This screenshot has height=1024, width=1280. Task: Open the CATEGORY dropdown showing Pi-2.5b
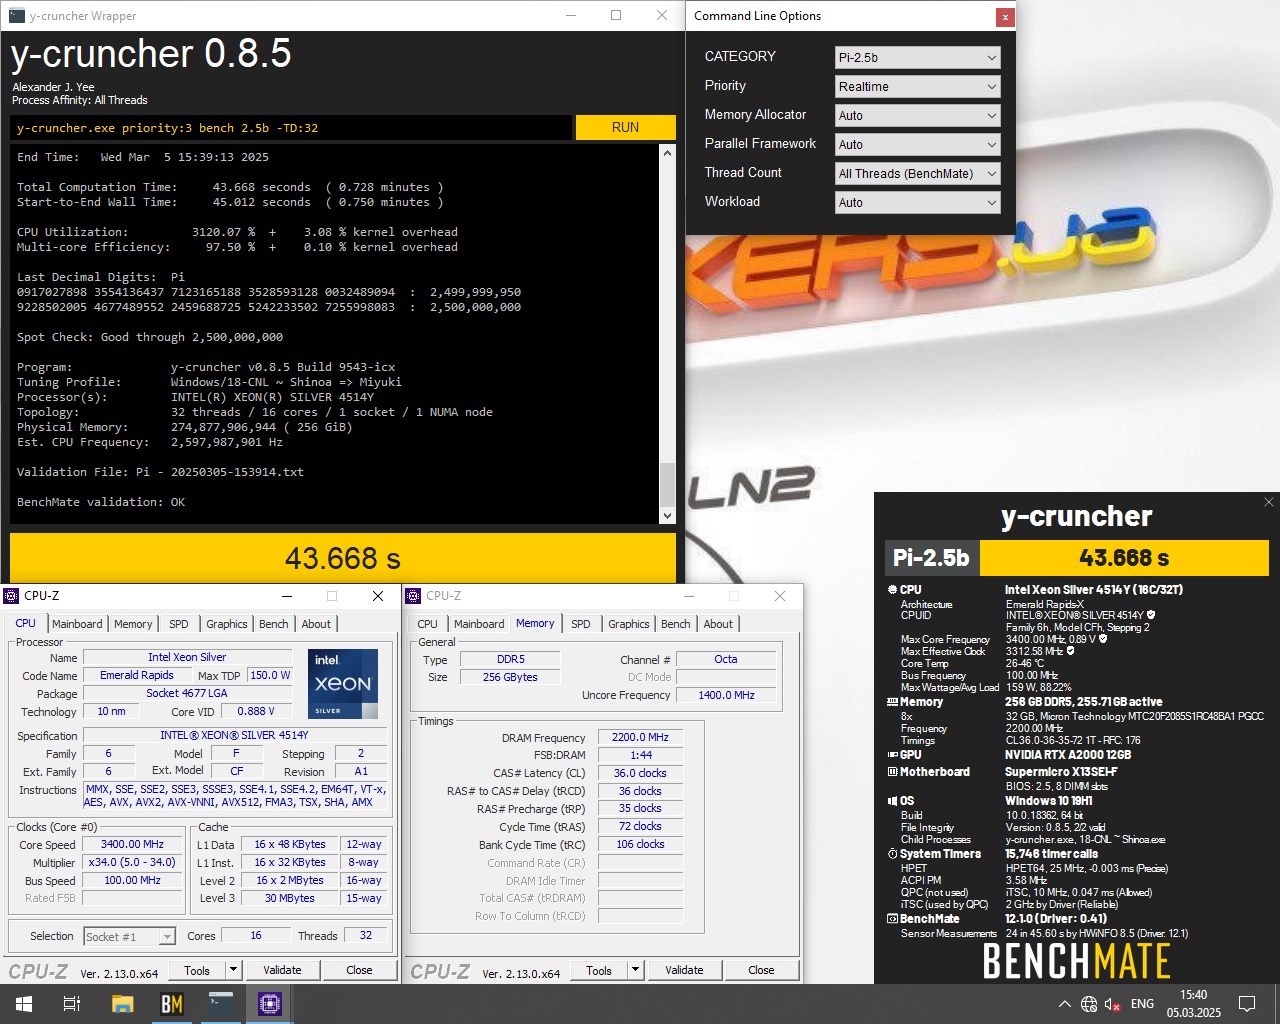tap(917, 58)
